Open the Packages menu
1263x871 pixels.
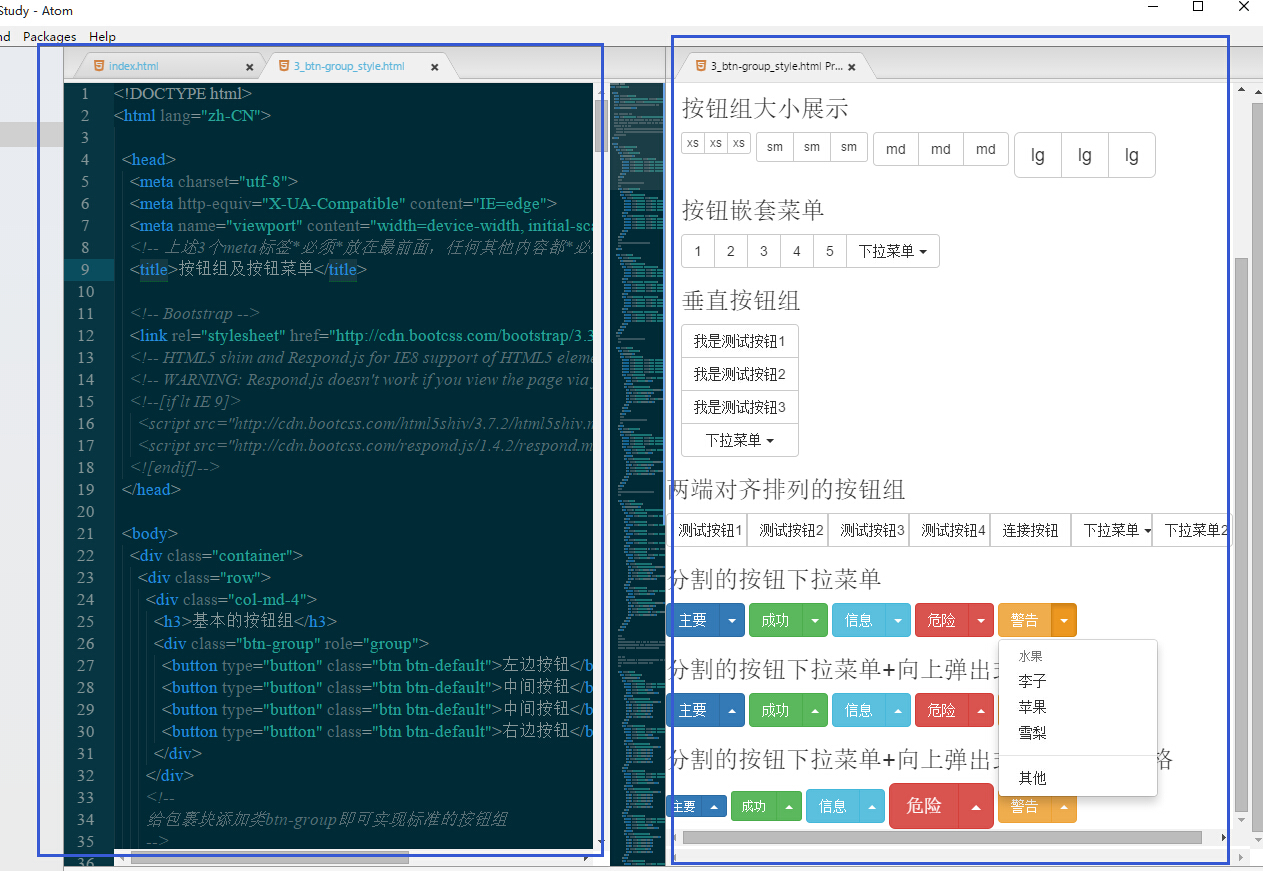[49, 36]
